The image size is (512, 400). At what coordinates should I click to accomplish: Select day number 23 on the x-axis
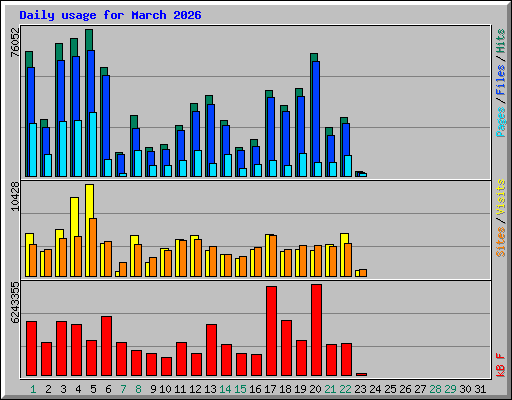(360, 389)
